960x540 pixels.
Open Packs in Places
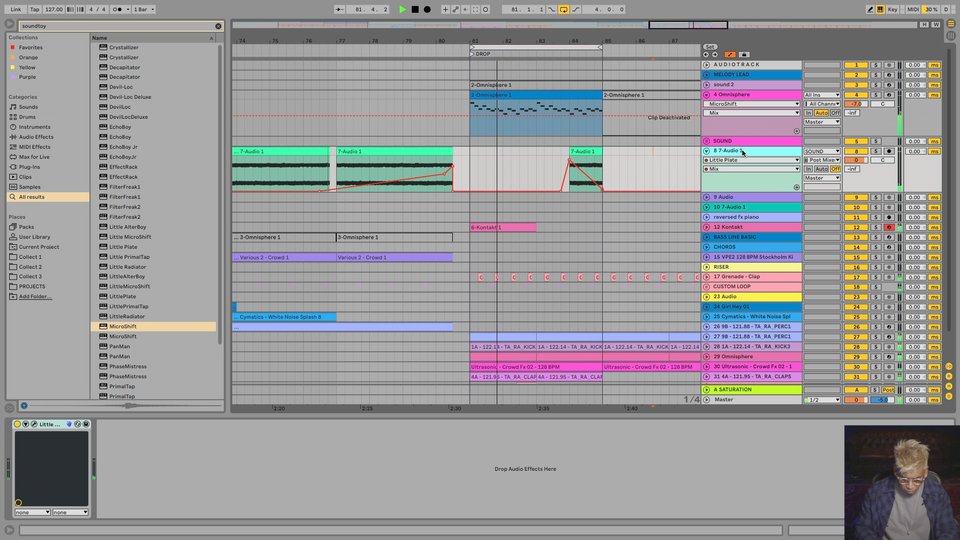tap(26, 227)
